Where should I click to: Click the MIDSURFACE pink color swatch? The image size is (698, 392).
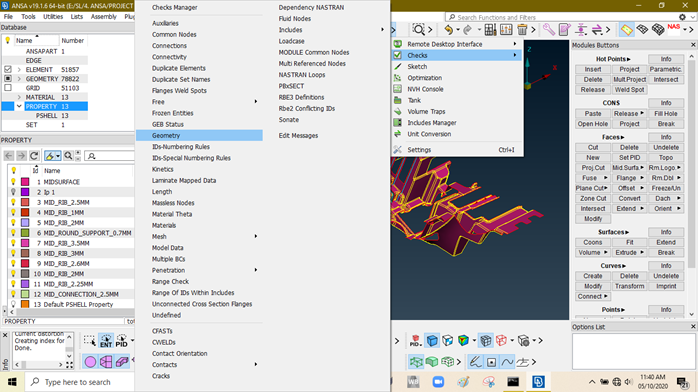tap(25, 182)
